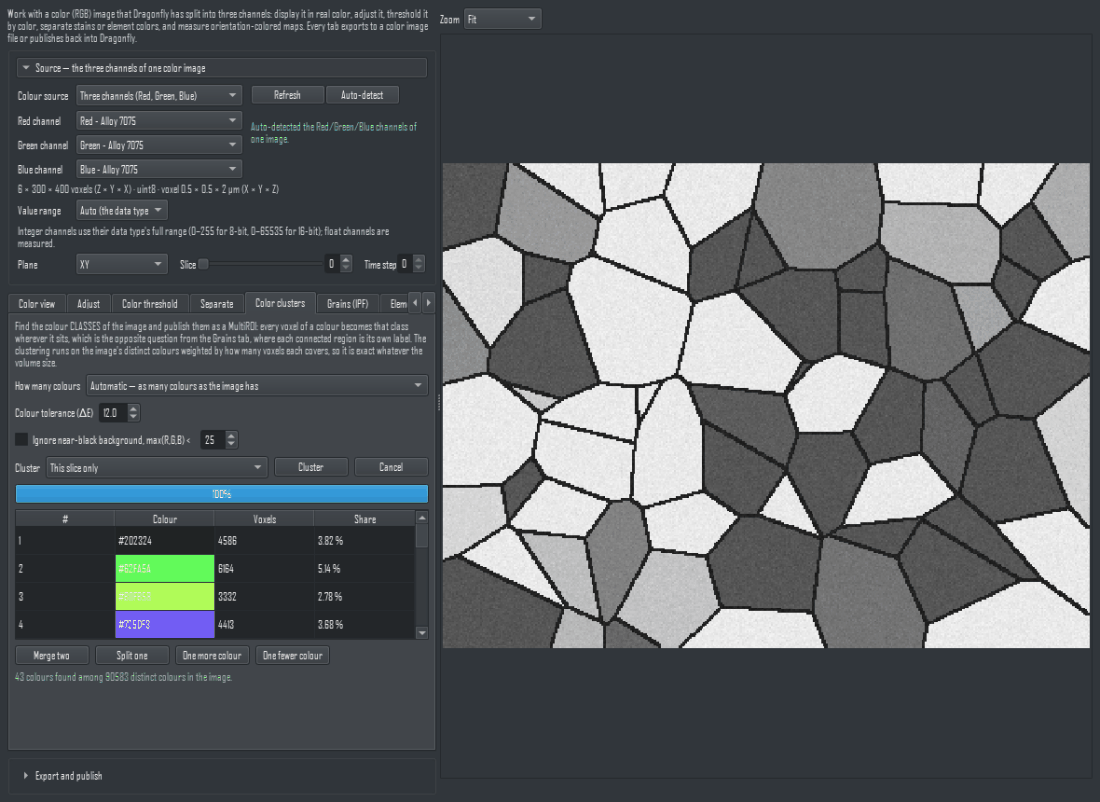Open the How many colours dropdown
This screenshot has width=1100, height=802.
[257, 386]
